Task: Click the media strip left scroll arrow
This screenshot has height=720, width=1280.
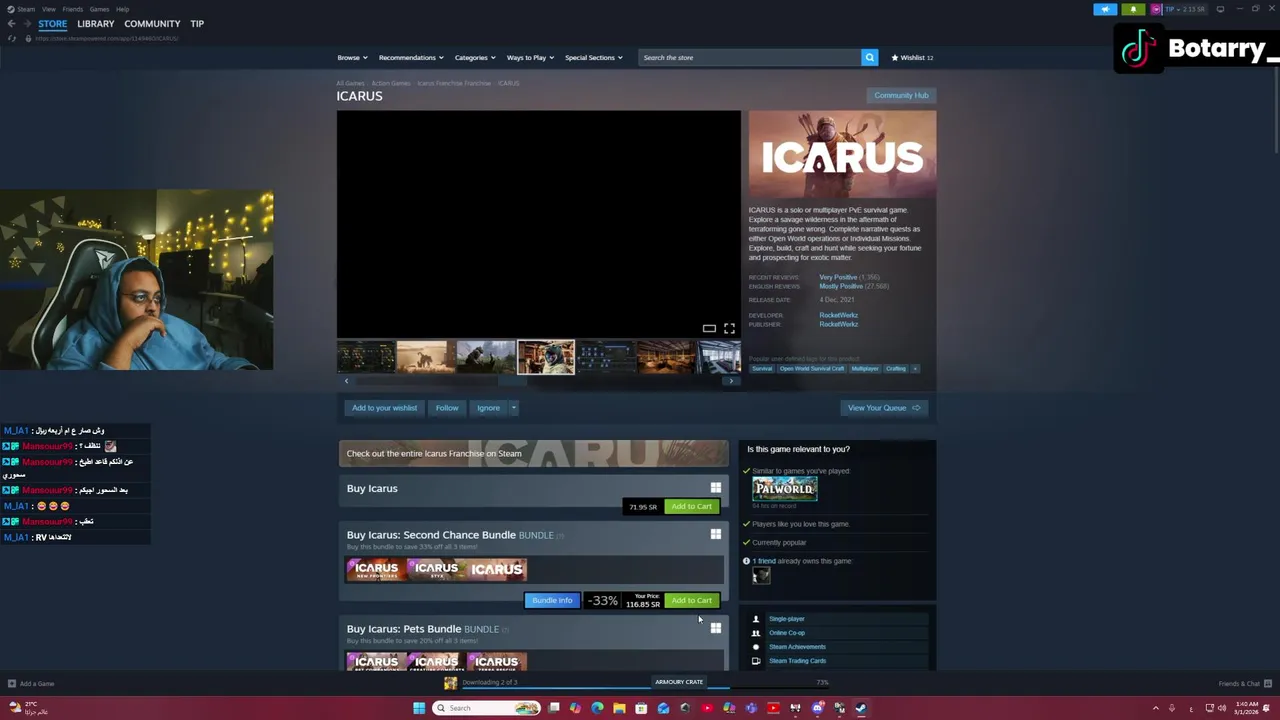Action: pyautogui.click(x=346, y=381)
